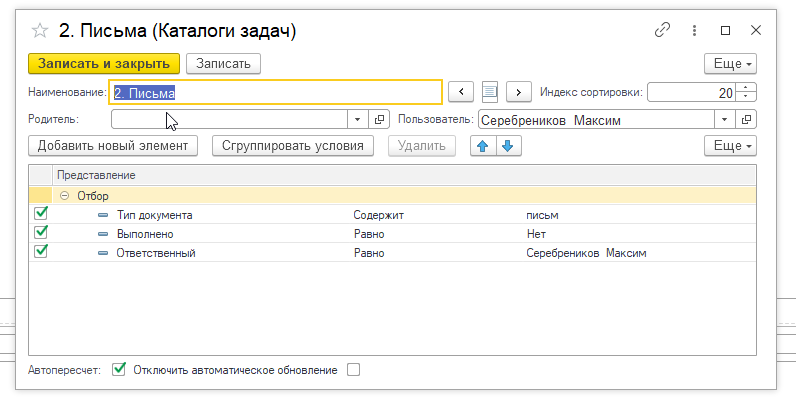Toggle the Ответственный condition checkbox
Screen dimensions: 796x403
[41, 252]
